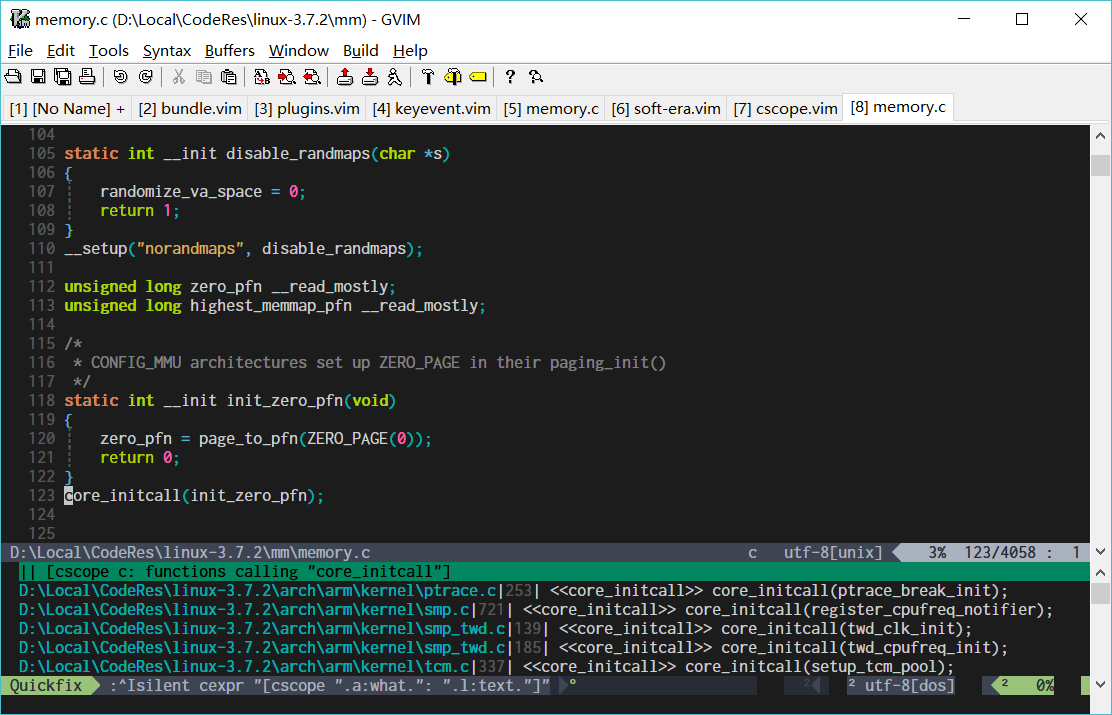Screen dimensions: 1112x715
Task: Run a Vim script via the toolbar
Action: pyautogui.click(x=393, y=76)
